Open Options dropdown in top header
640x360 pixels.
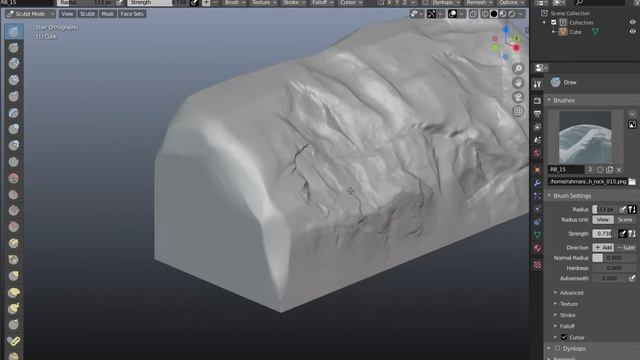pos(510,2)
